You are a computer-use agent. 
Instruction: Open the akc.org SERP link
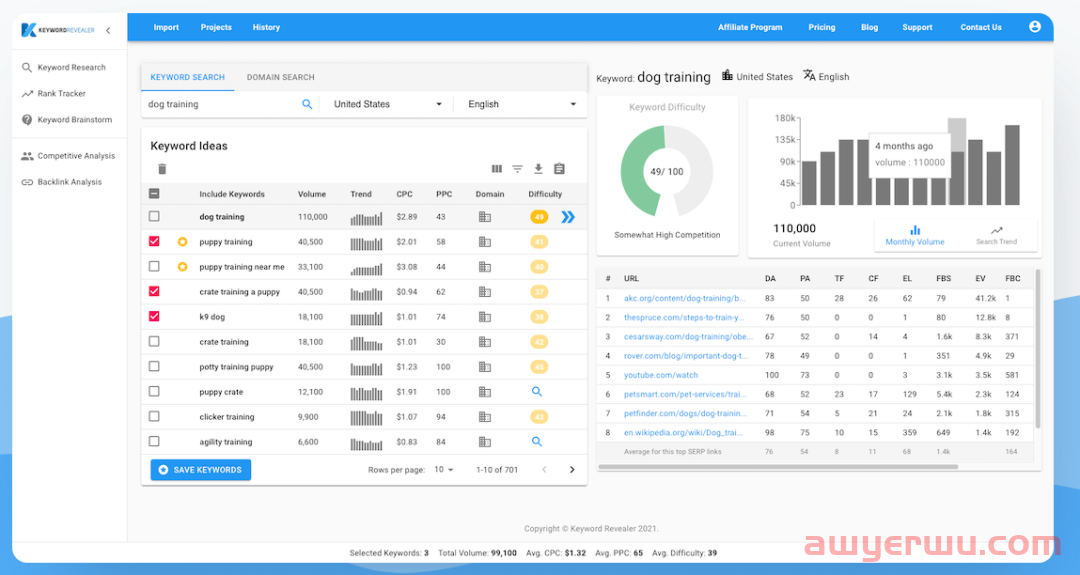tap(685, 298)
